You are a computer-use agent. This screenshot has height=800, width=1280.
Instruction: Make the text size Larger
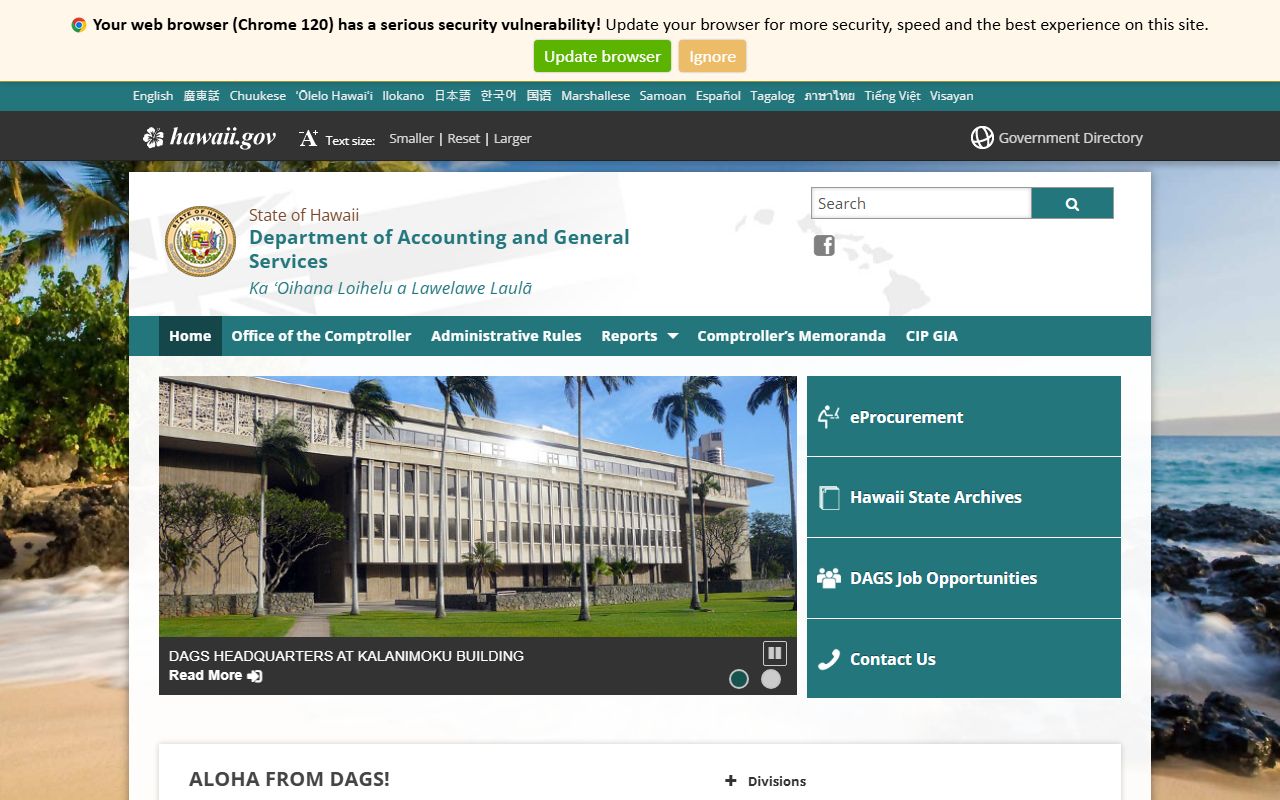pos(512,139)
